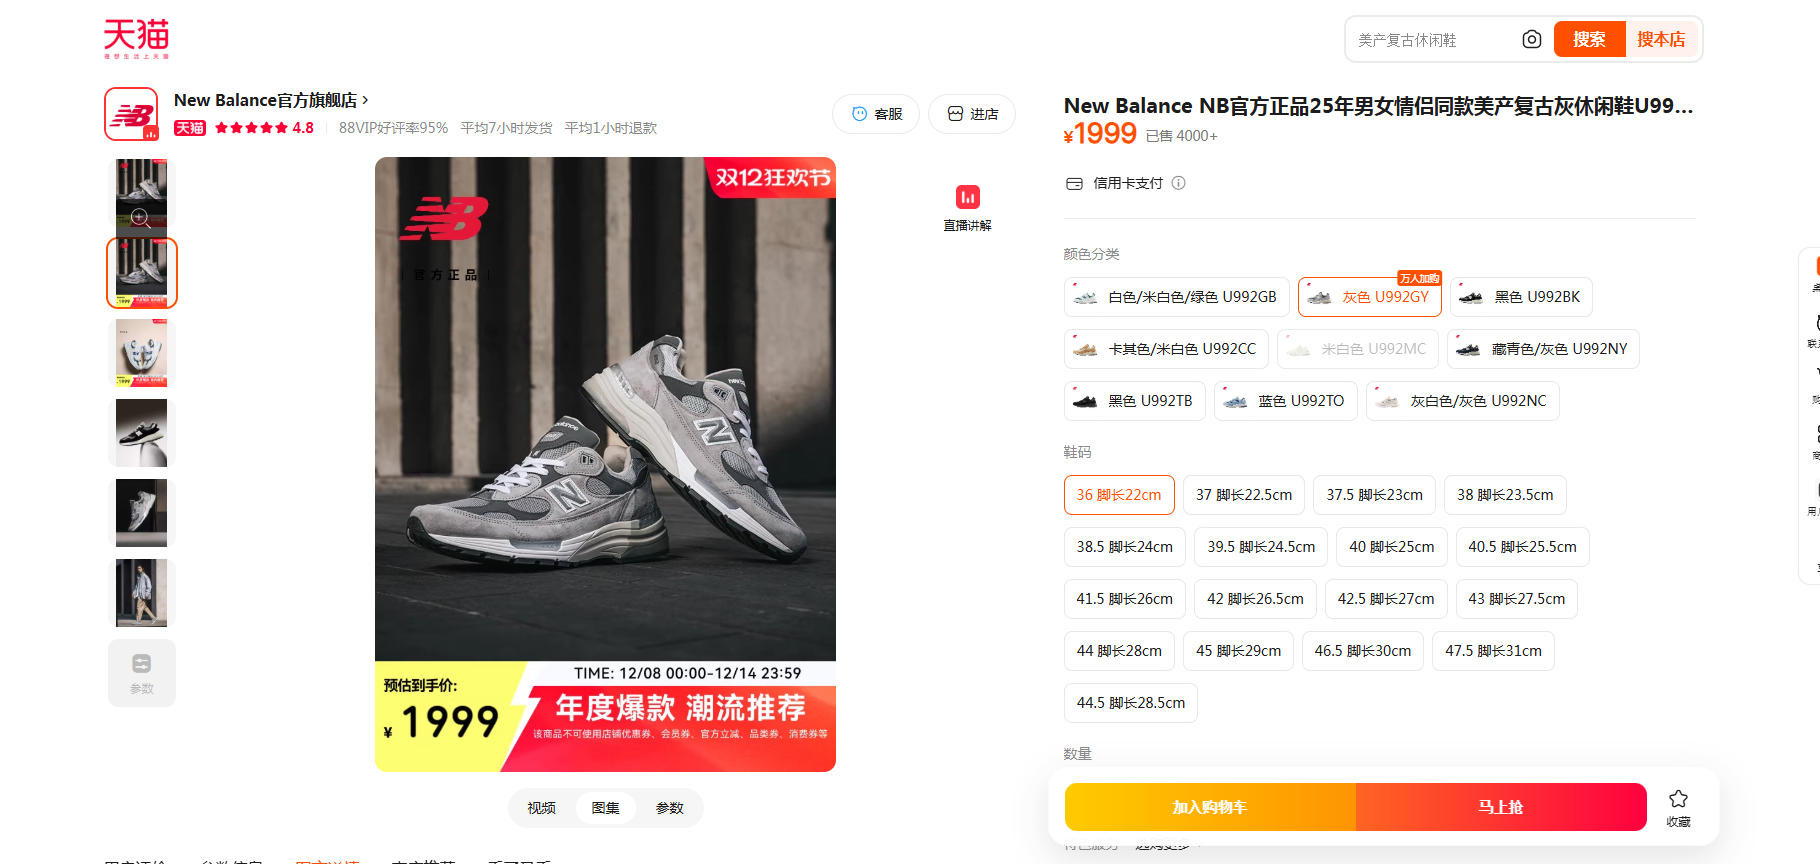Switch to the 参数 tab
The width and height of the screenshot is (1820, 864).
coord(669,808)
